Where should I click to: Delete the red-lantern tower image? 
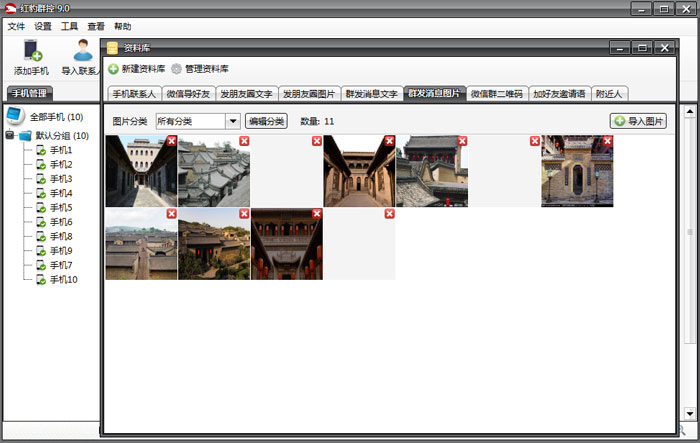[x=462, y=141]
